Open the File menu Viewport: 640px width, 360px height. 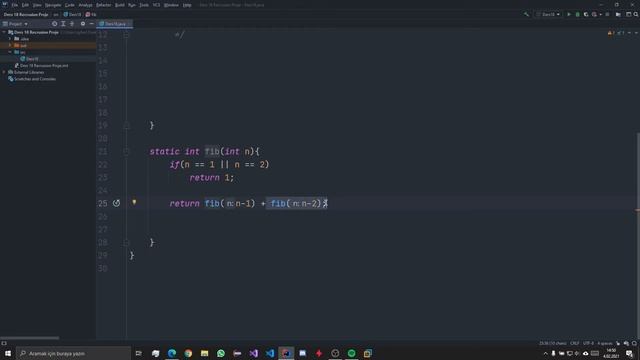point(15,5)
